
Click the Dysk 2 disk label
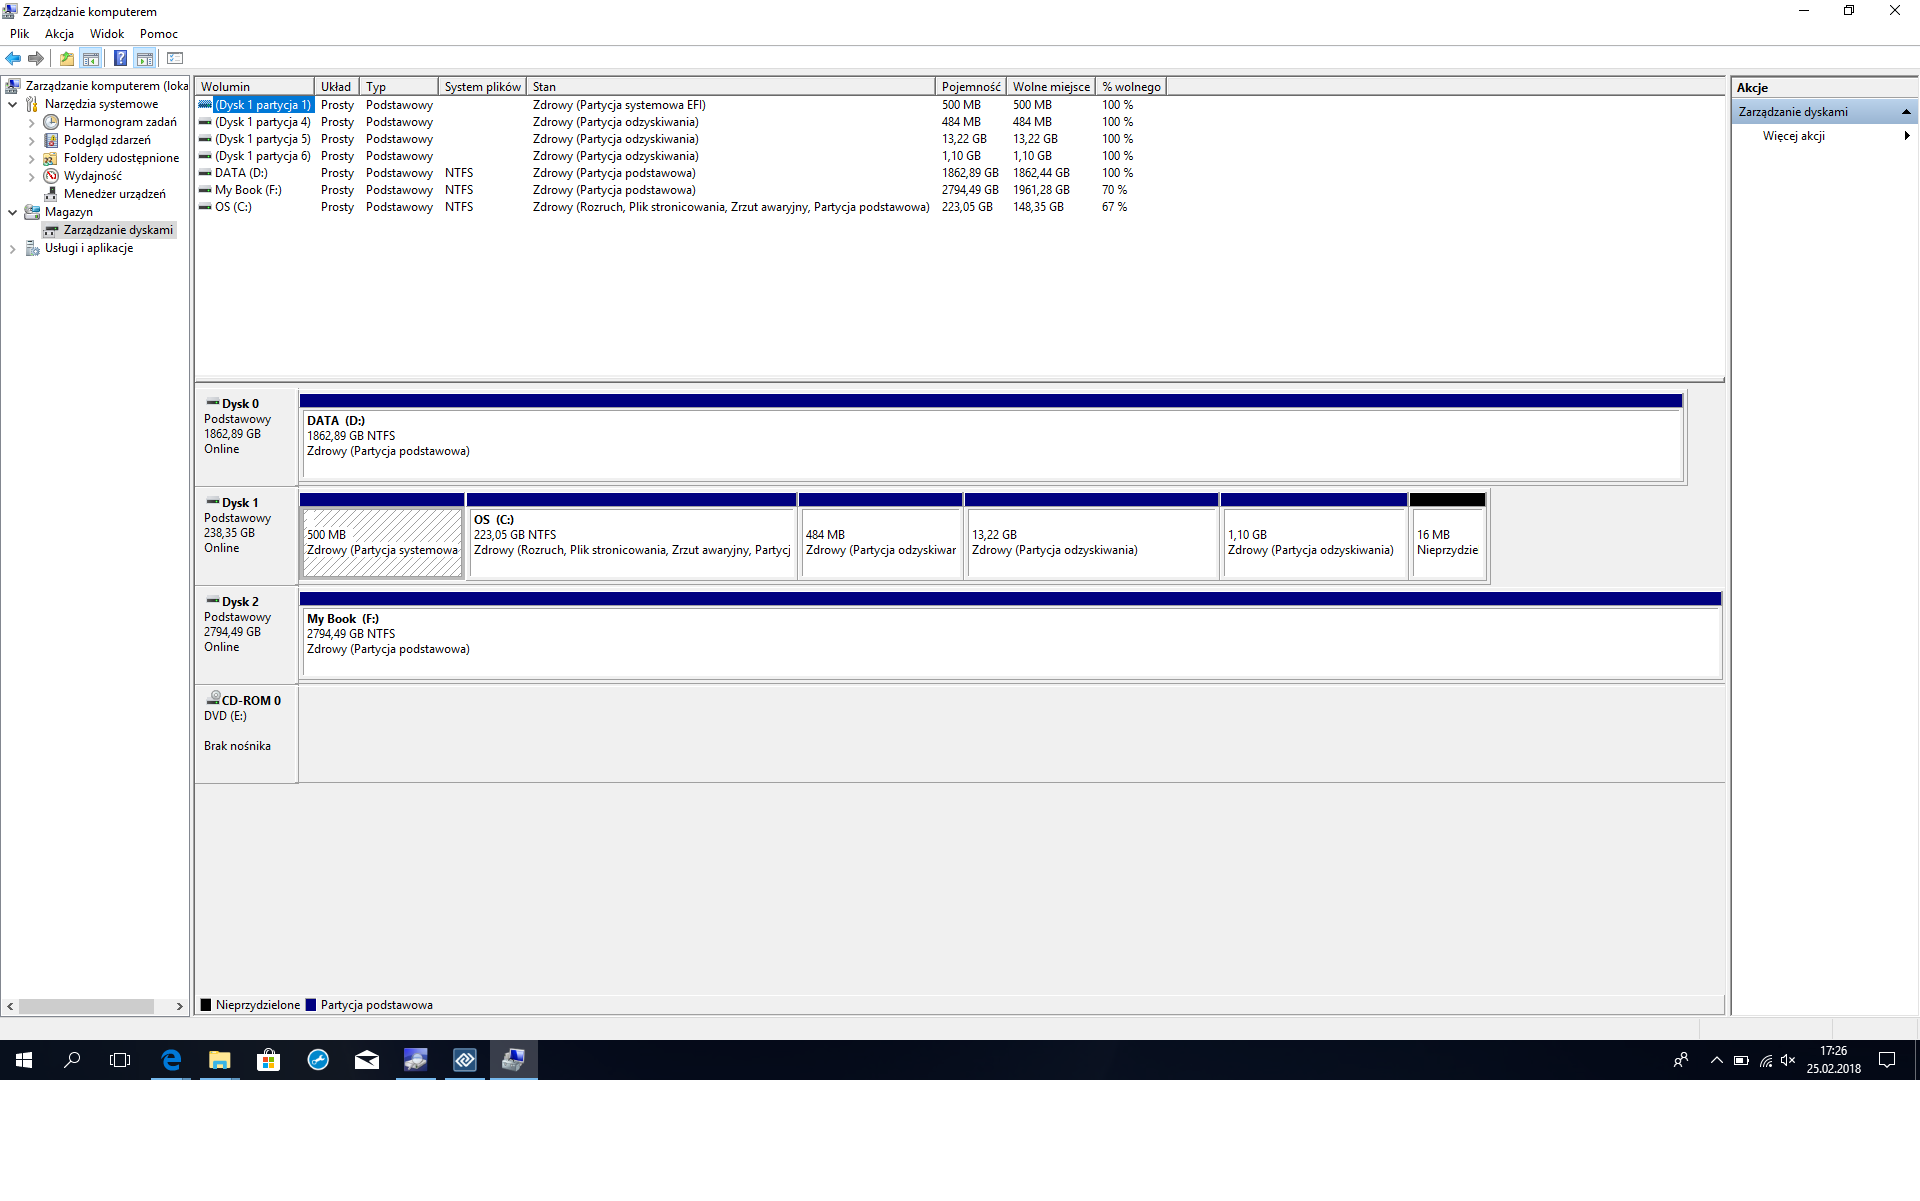(246, 634)
